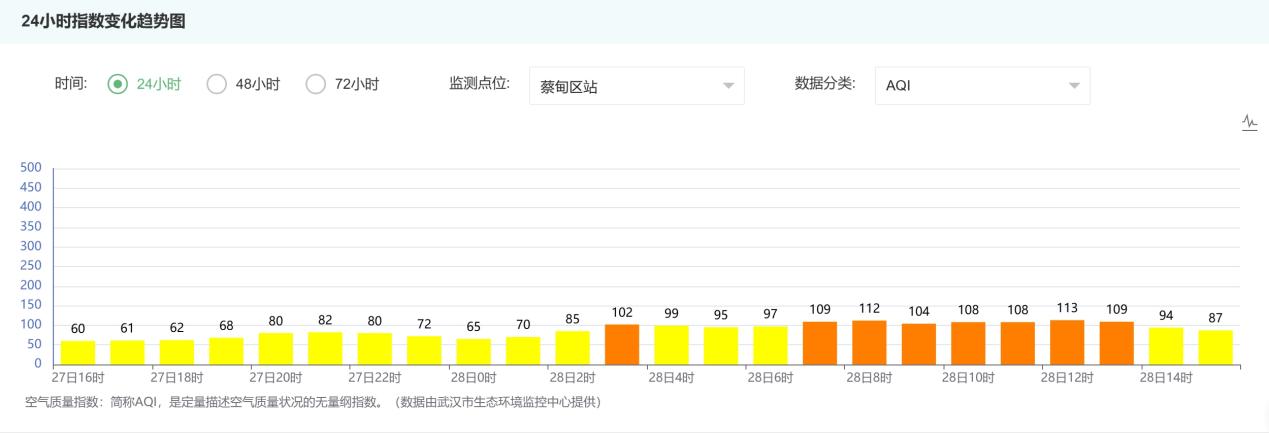
Task: Click the yellow bar with value 85
Action: tap(573, 348)
